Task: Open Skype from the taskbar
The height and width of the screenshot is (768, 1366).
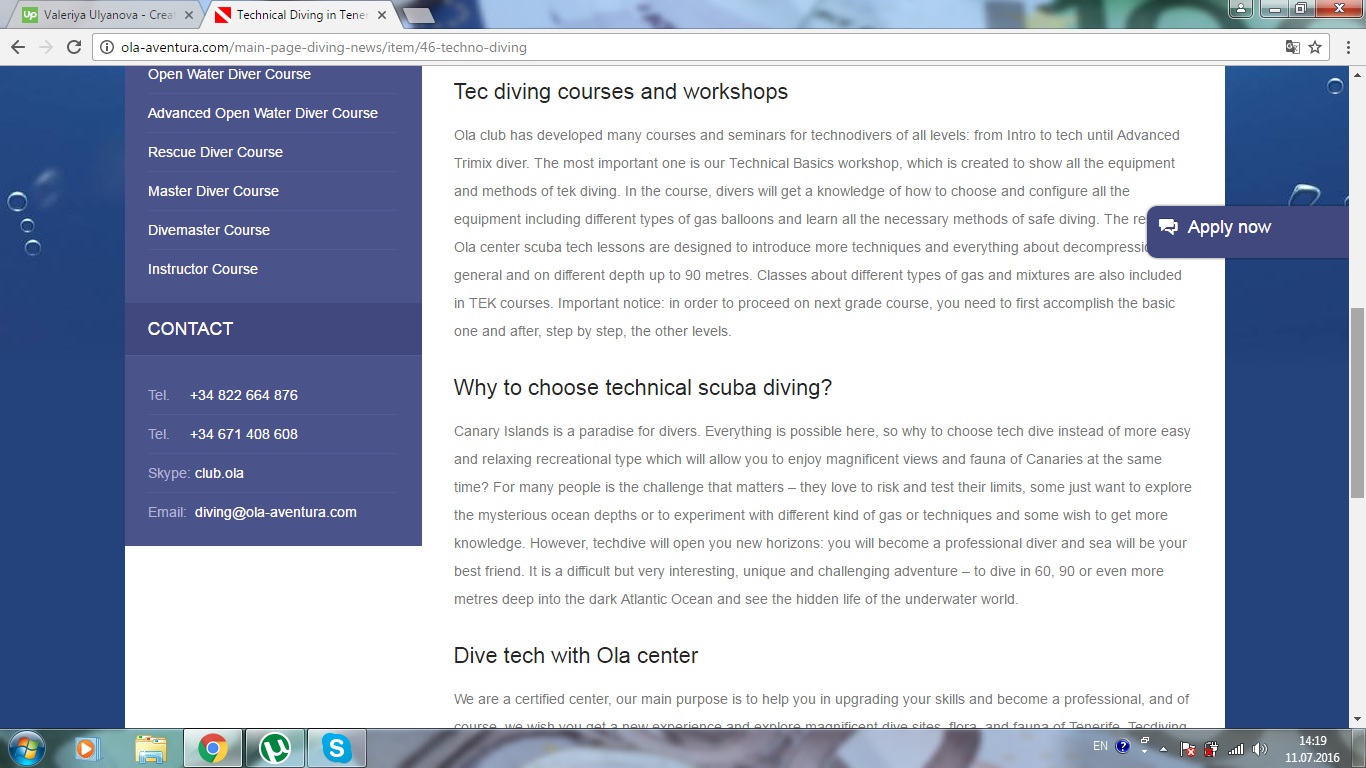Action: pos(337,748)
